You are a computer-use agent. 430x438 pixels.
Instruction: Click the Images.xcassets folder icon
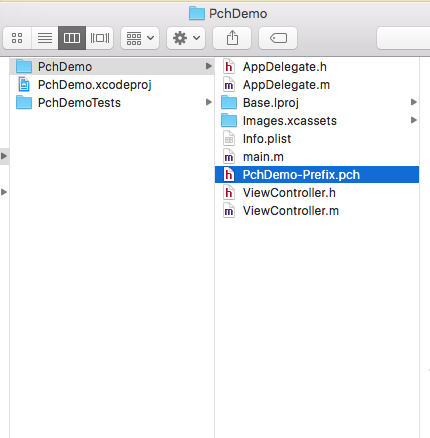pyautogui.click(x=229, y=121)
